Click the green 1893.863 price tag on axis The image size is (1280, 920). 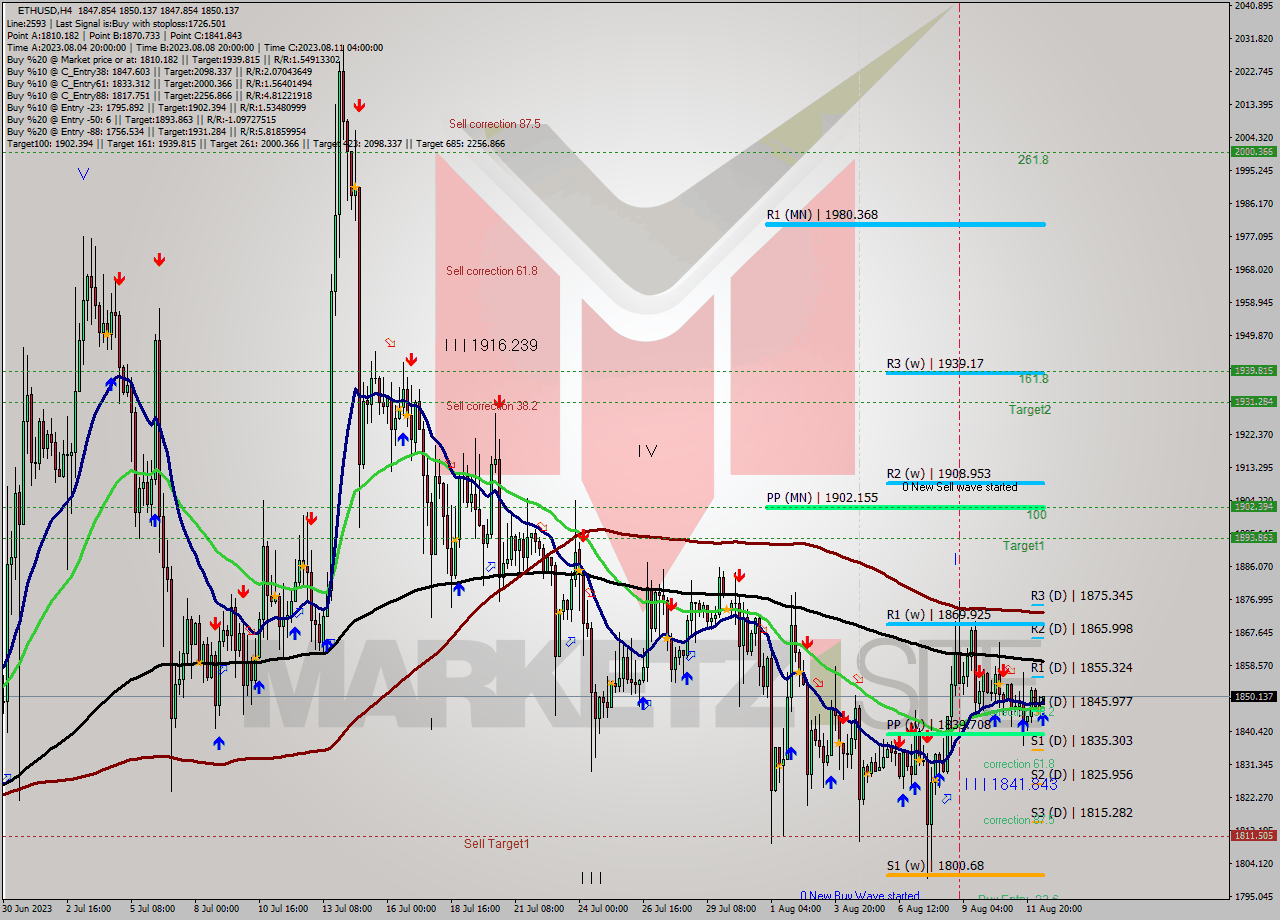[x=1253, y=537]
